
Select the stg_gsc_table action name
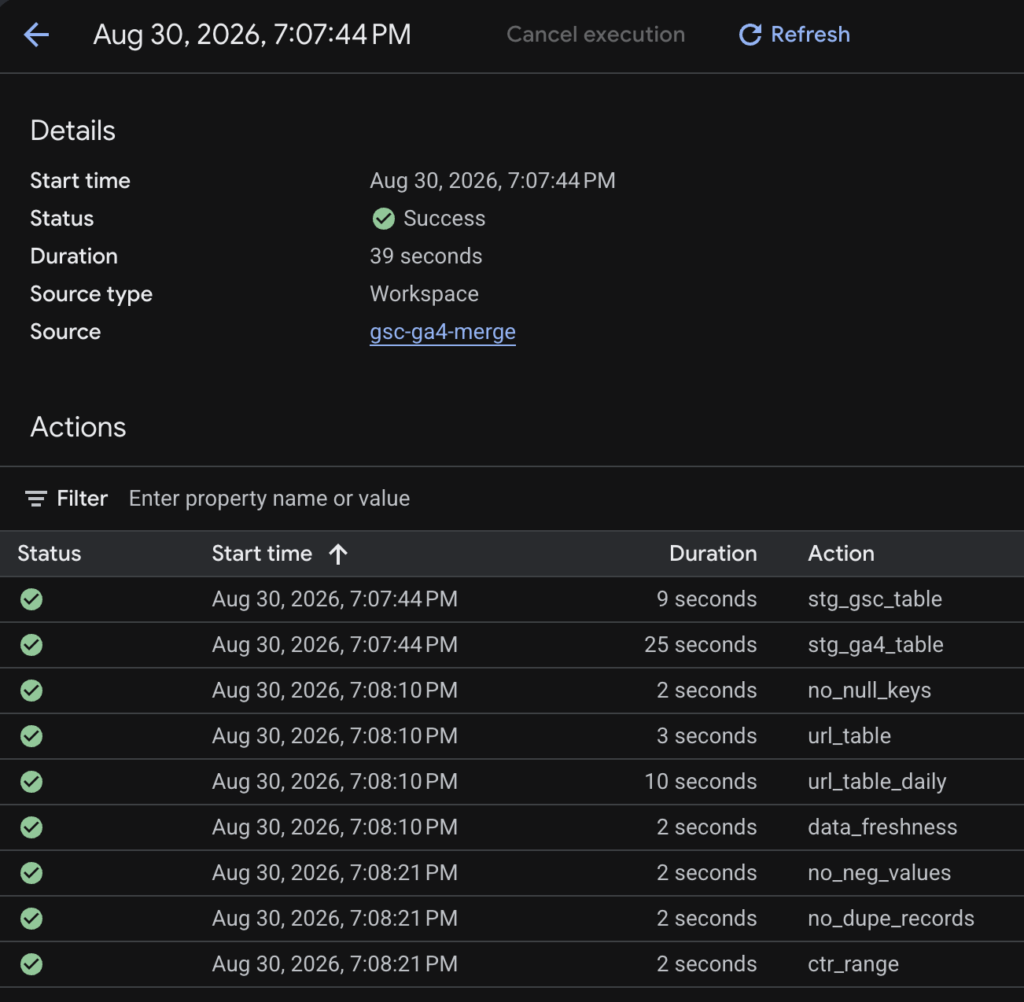875,600
